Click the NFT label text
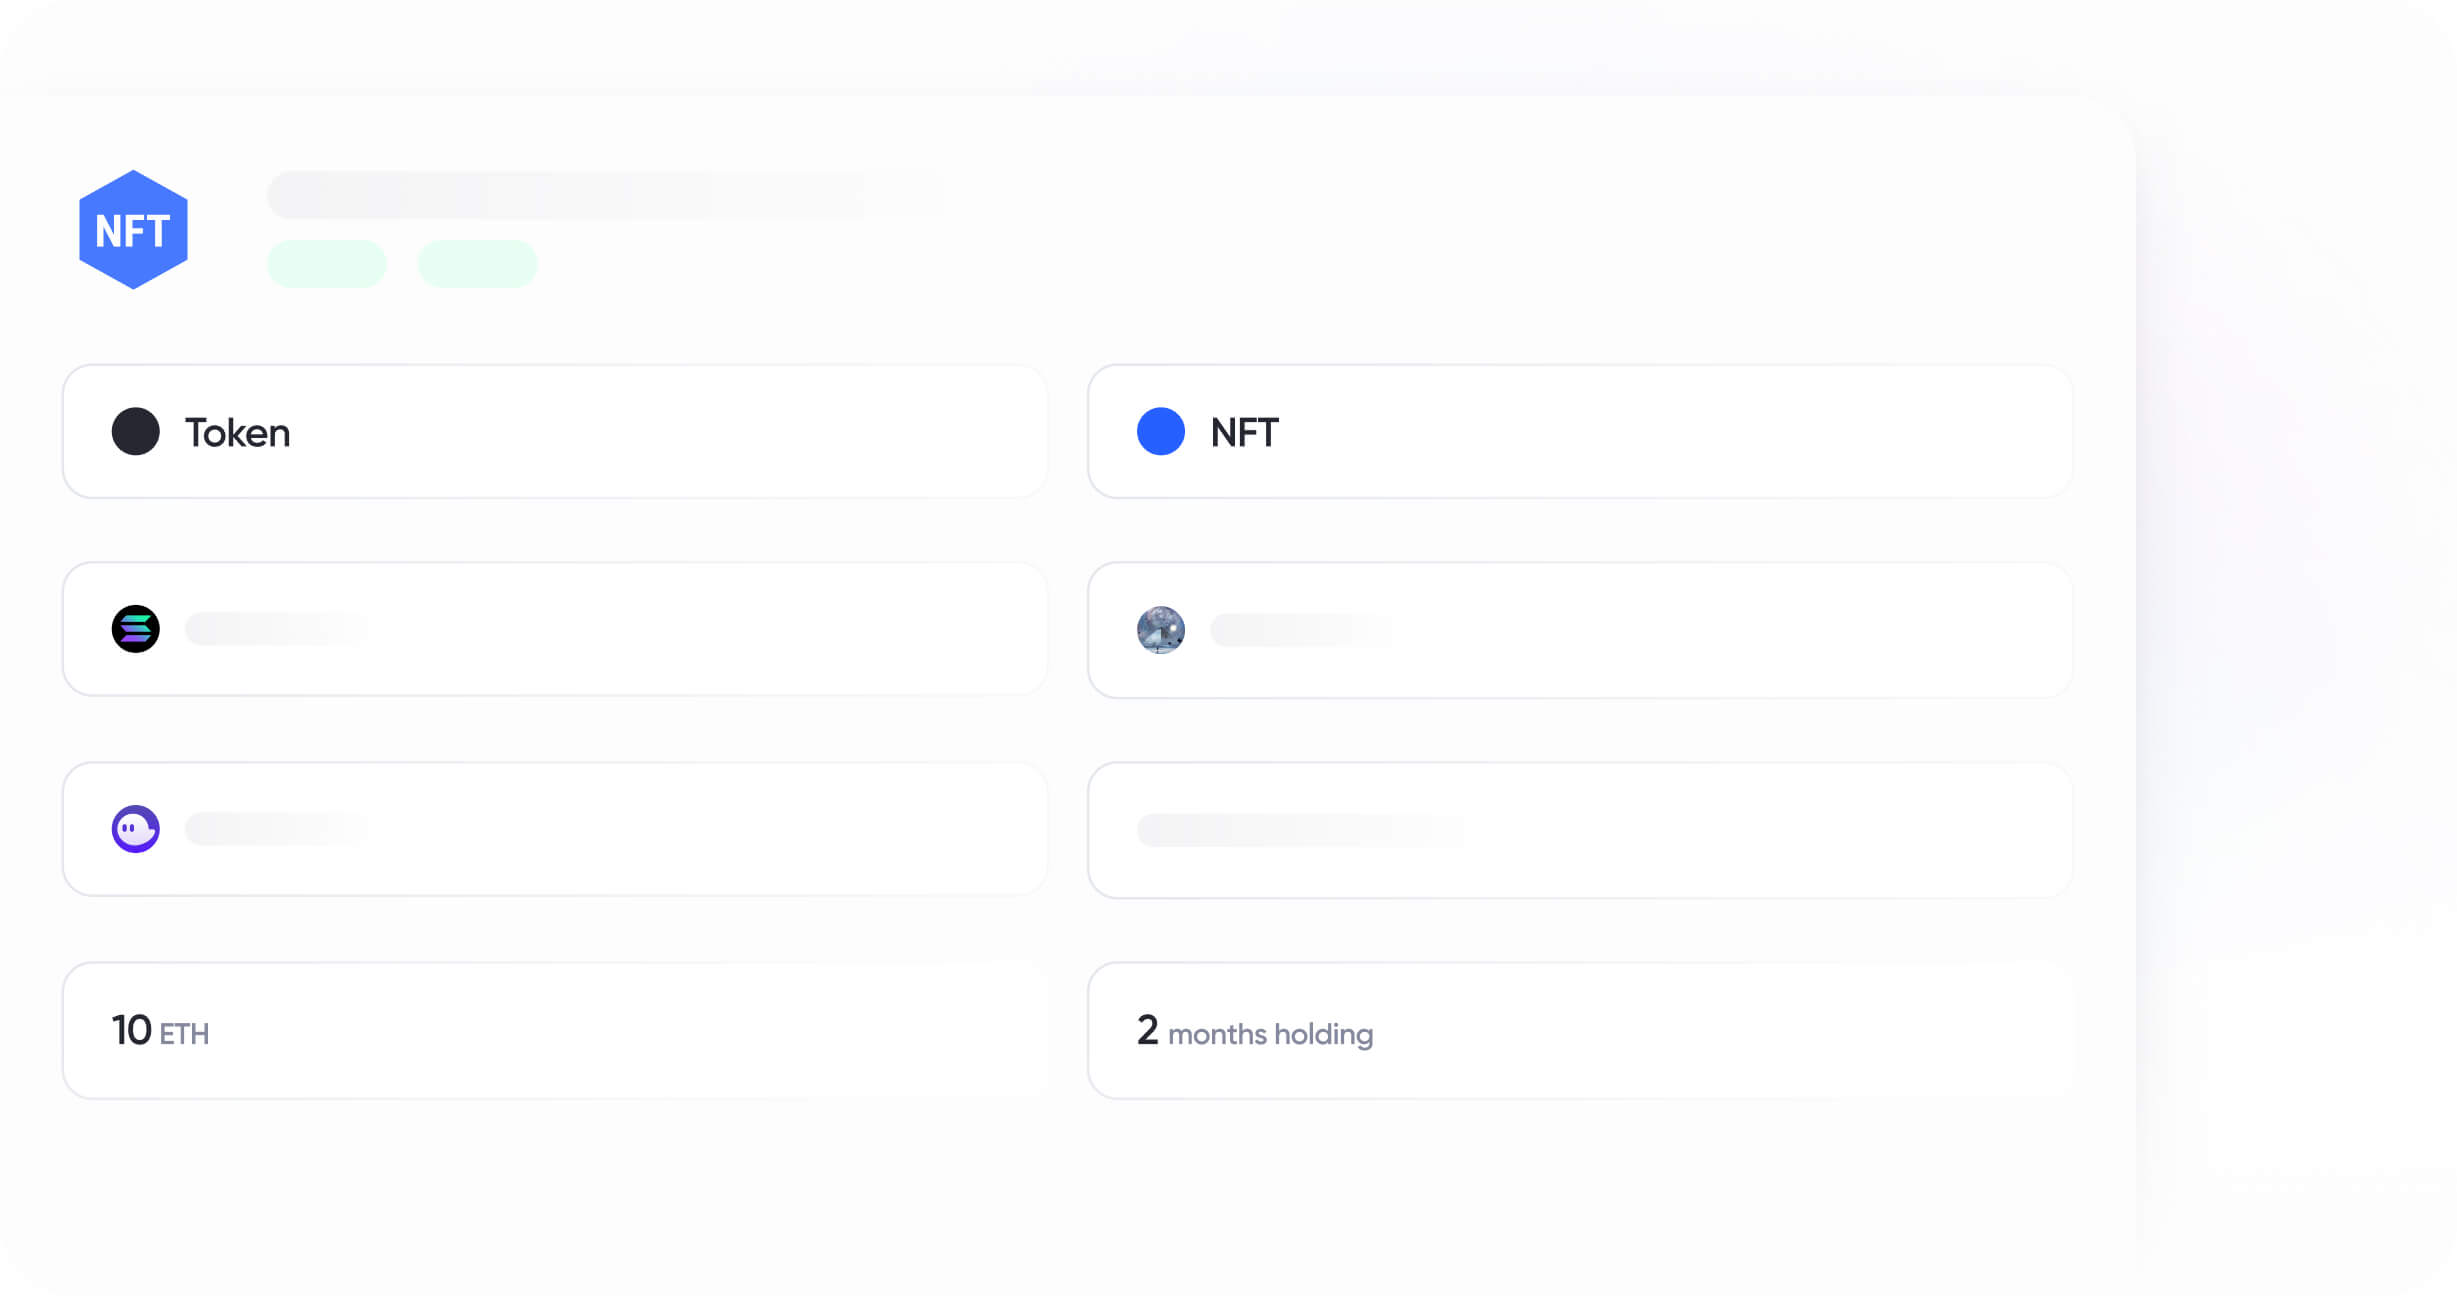This screenshot has width=2457, height=1296. pyautogui.click(x=1244, y=433)
